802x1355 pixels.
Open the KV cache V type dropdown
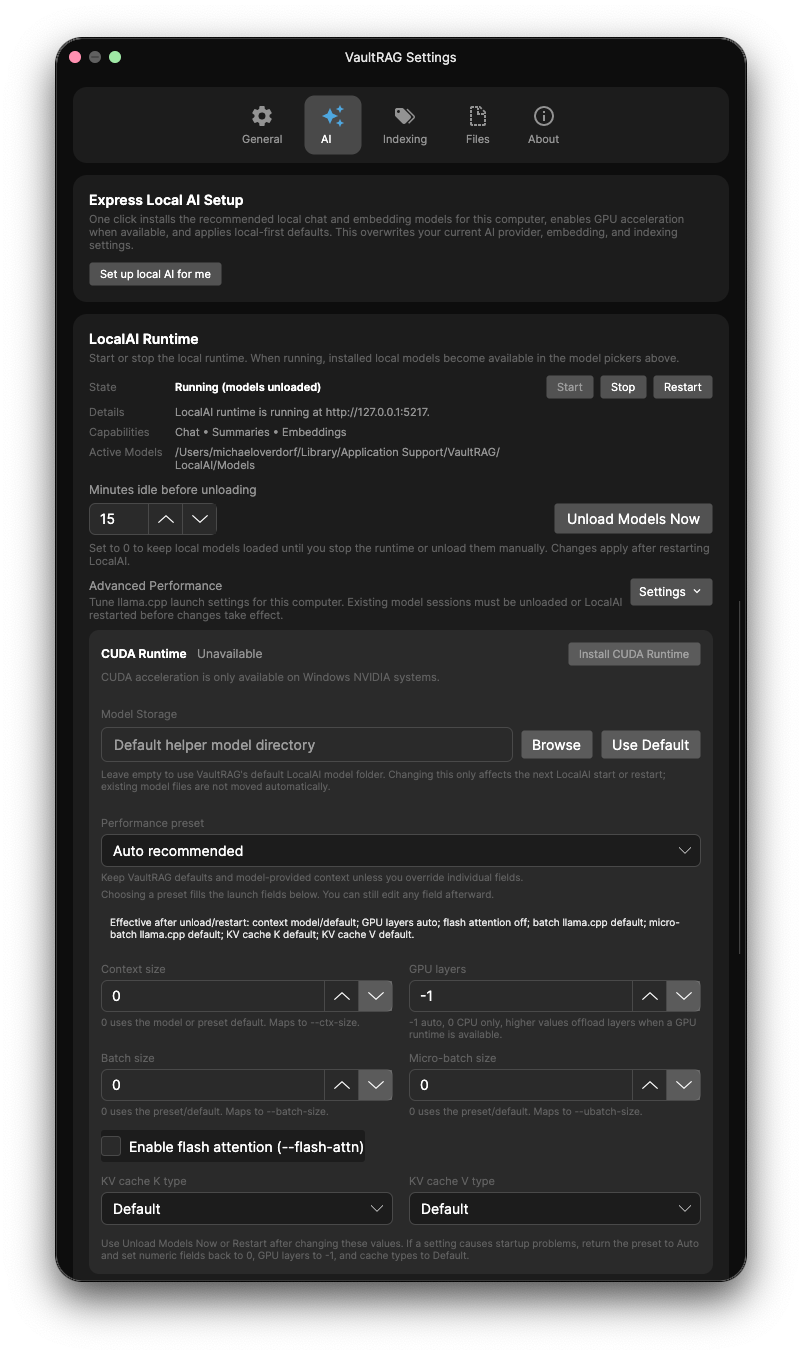pyautogui.click(x=555, y=1209)
